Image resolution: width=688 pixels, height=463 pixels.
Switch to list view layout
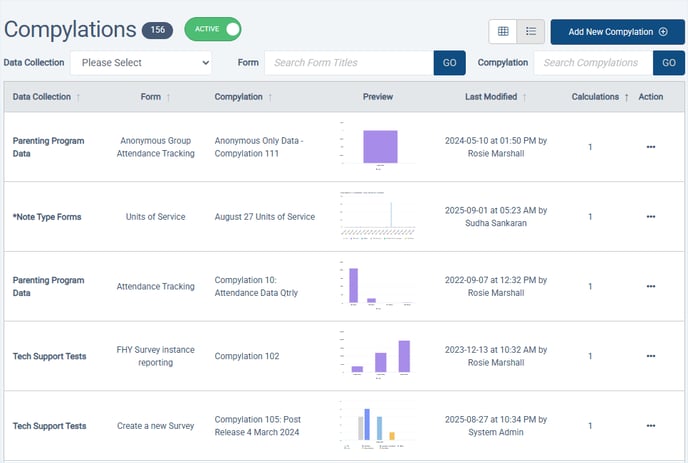[531, 31]
